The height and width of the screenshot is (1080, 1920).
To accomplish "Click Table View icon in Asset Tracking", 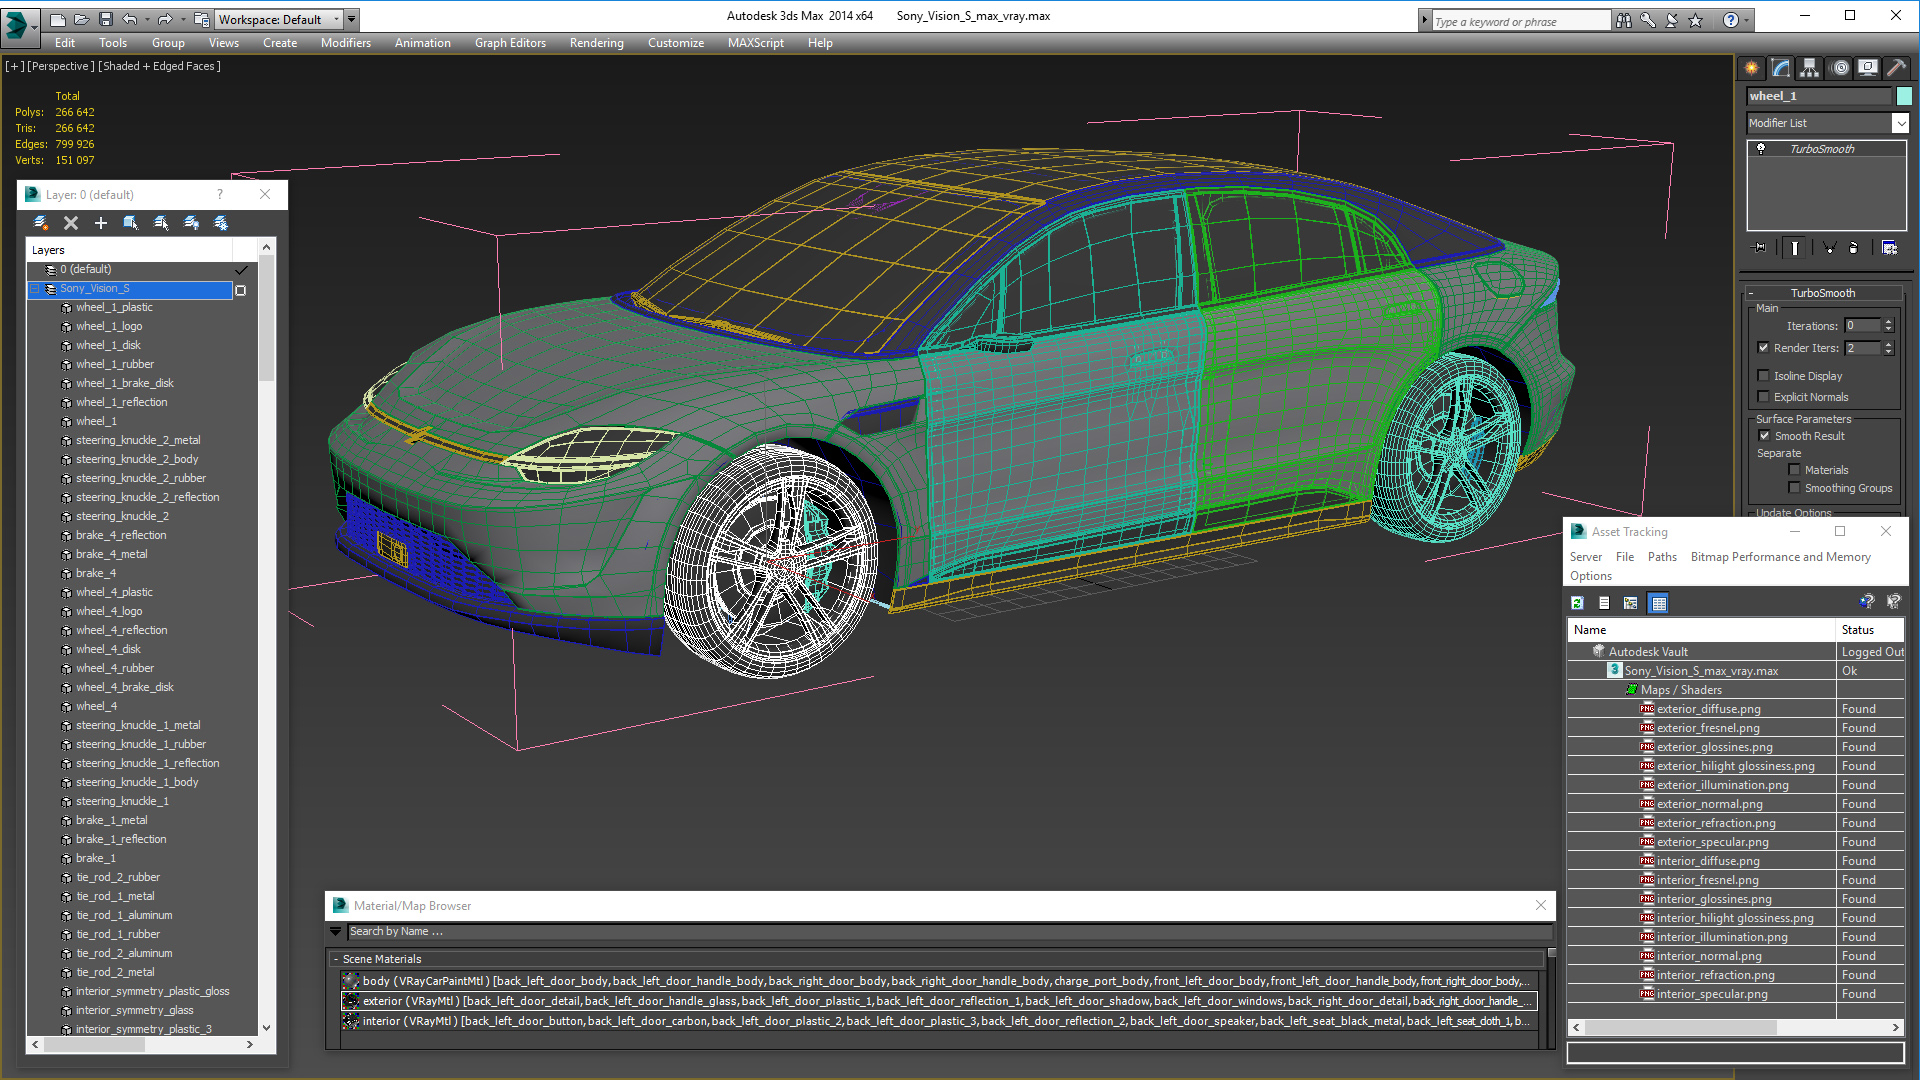I will tap(1659, 603).
